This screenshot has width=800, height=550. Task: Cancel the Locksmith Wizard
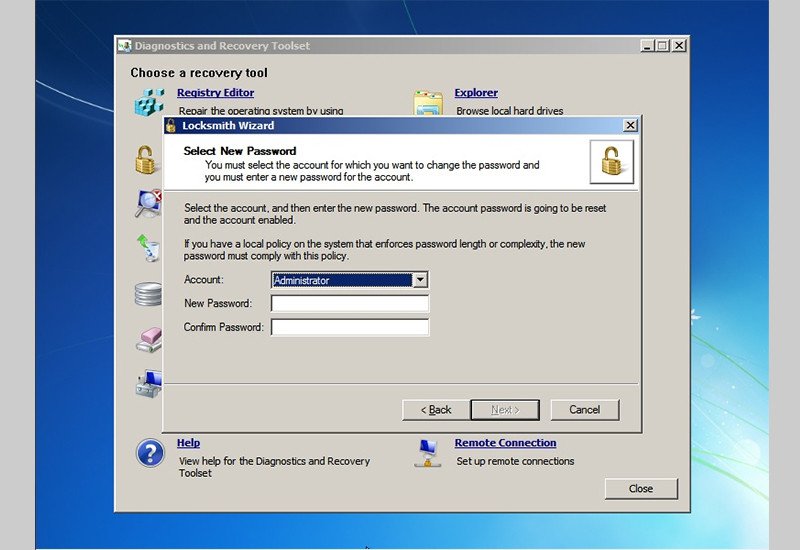coord(585,410)
